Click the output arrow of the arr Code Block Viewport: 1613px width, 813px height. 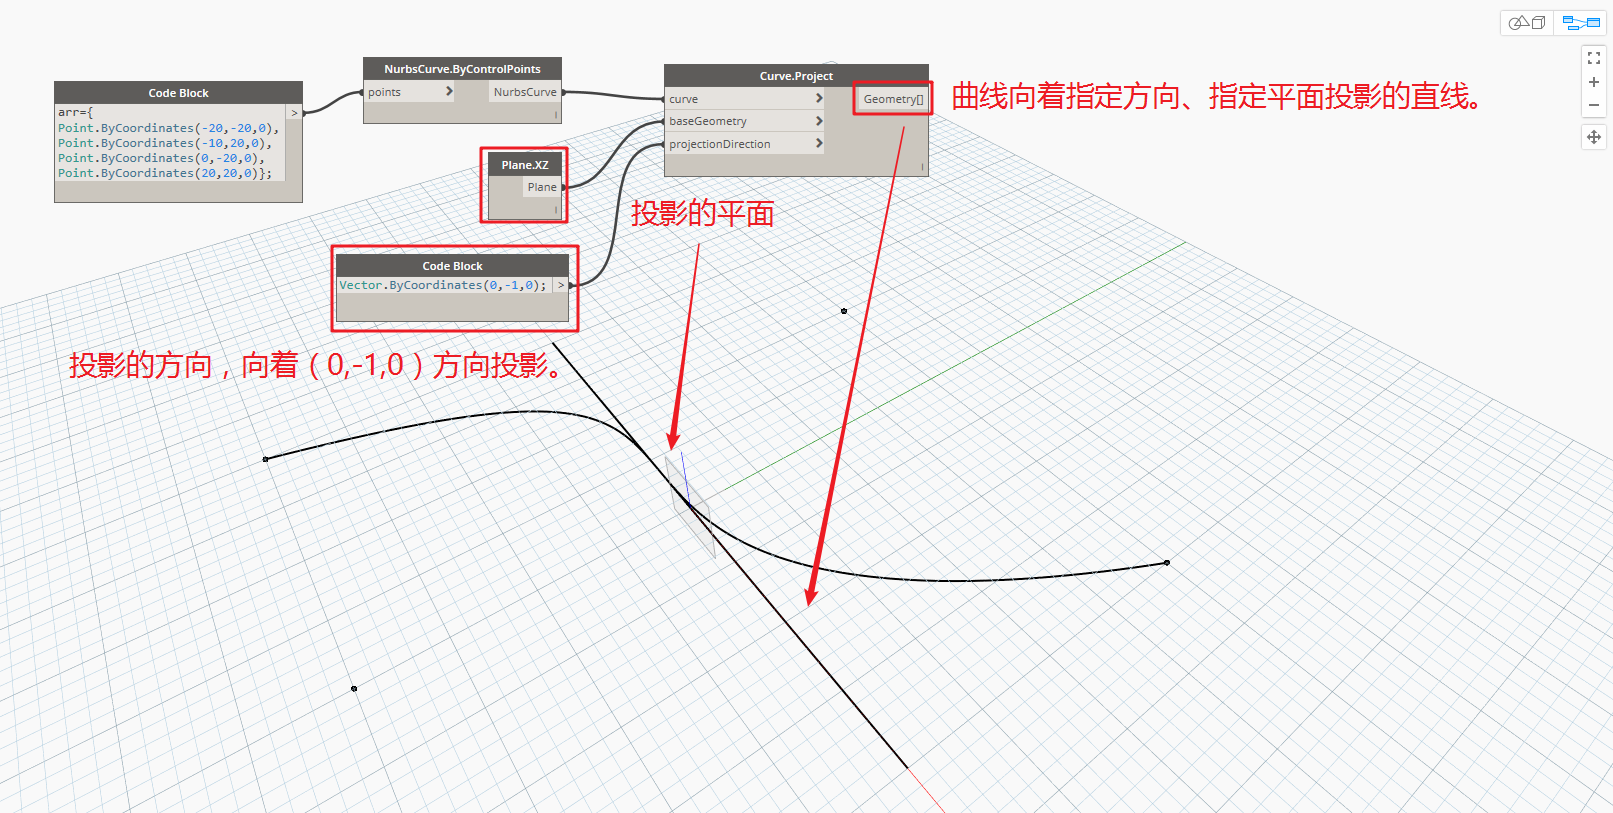coord(294,113)
